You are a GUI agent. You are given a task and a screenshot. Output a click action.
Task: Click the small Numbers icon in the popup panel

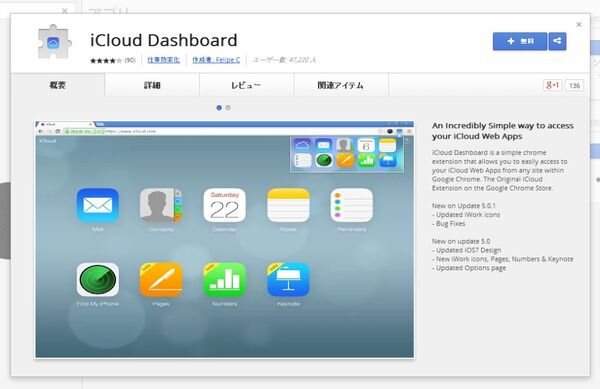(x=366, y=160)
